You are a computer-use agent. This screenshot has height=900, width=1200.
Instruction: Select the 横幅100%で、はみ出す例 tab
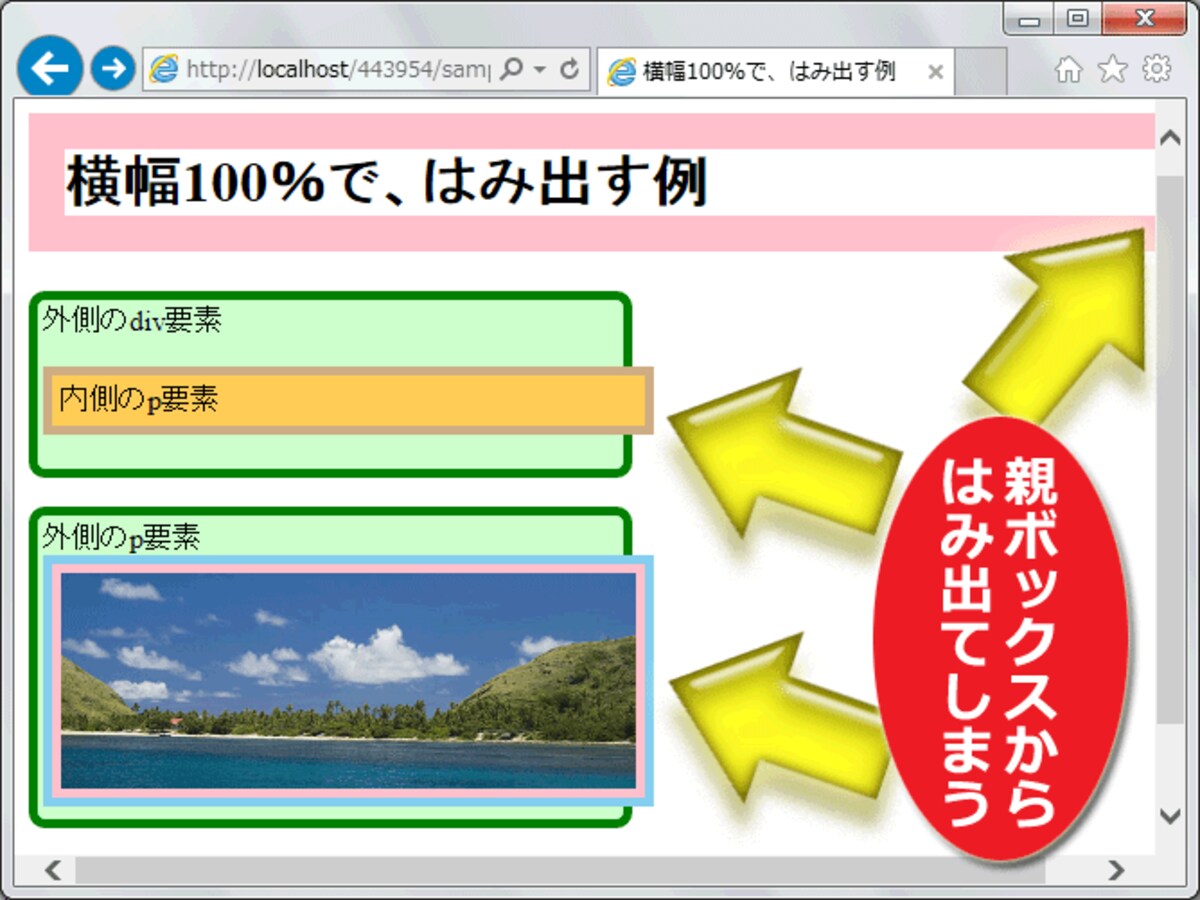pyautogui.click(x=774, y=71)
